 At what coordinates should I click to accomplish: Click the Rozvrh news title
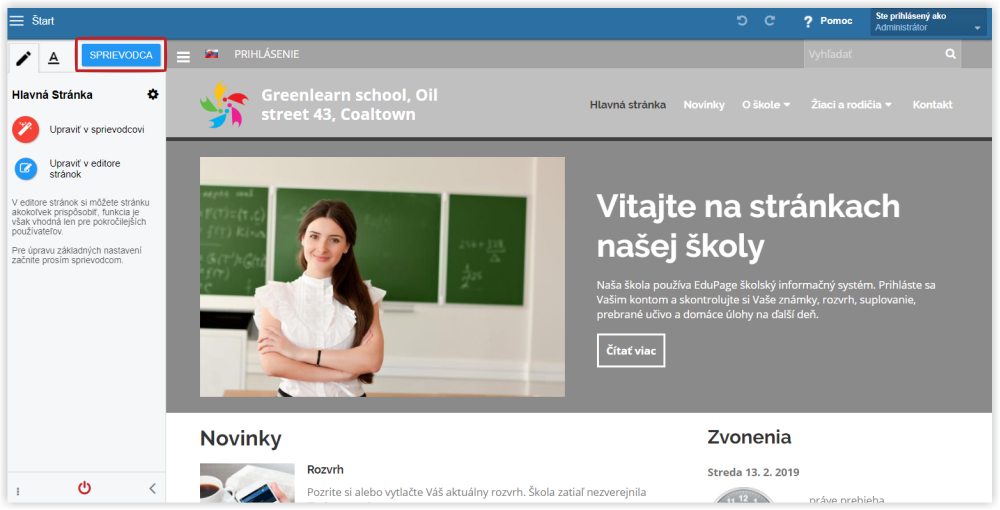click(x=325, y=470)
